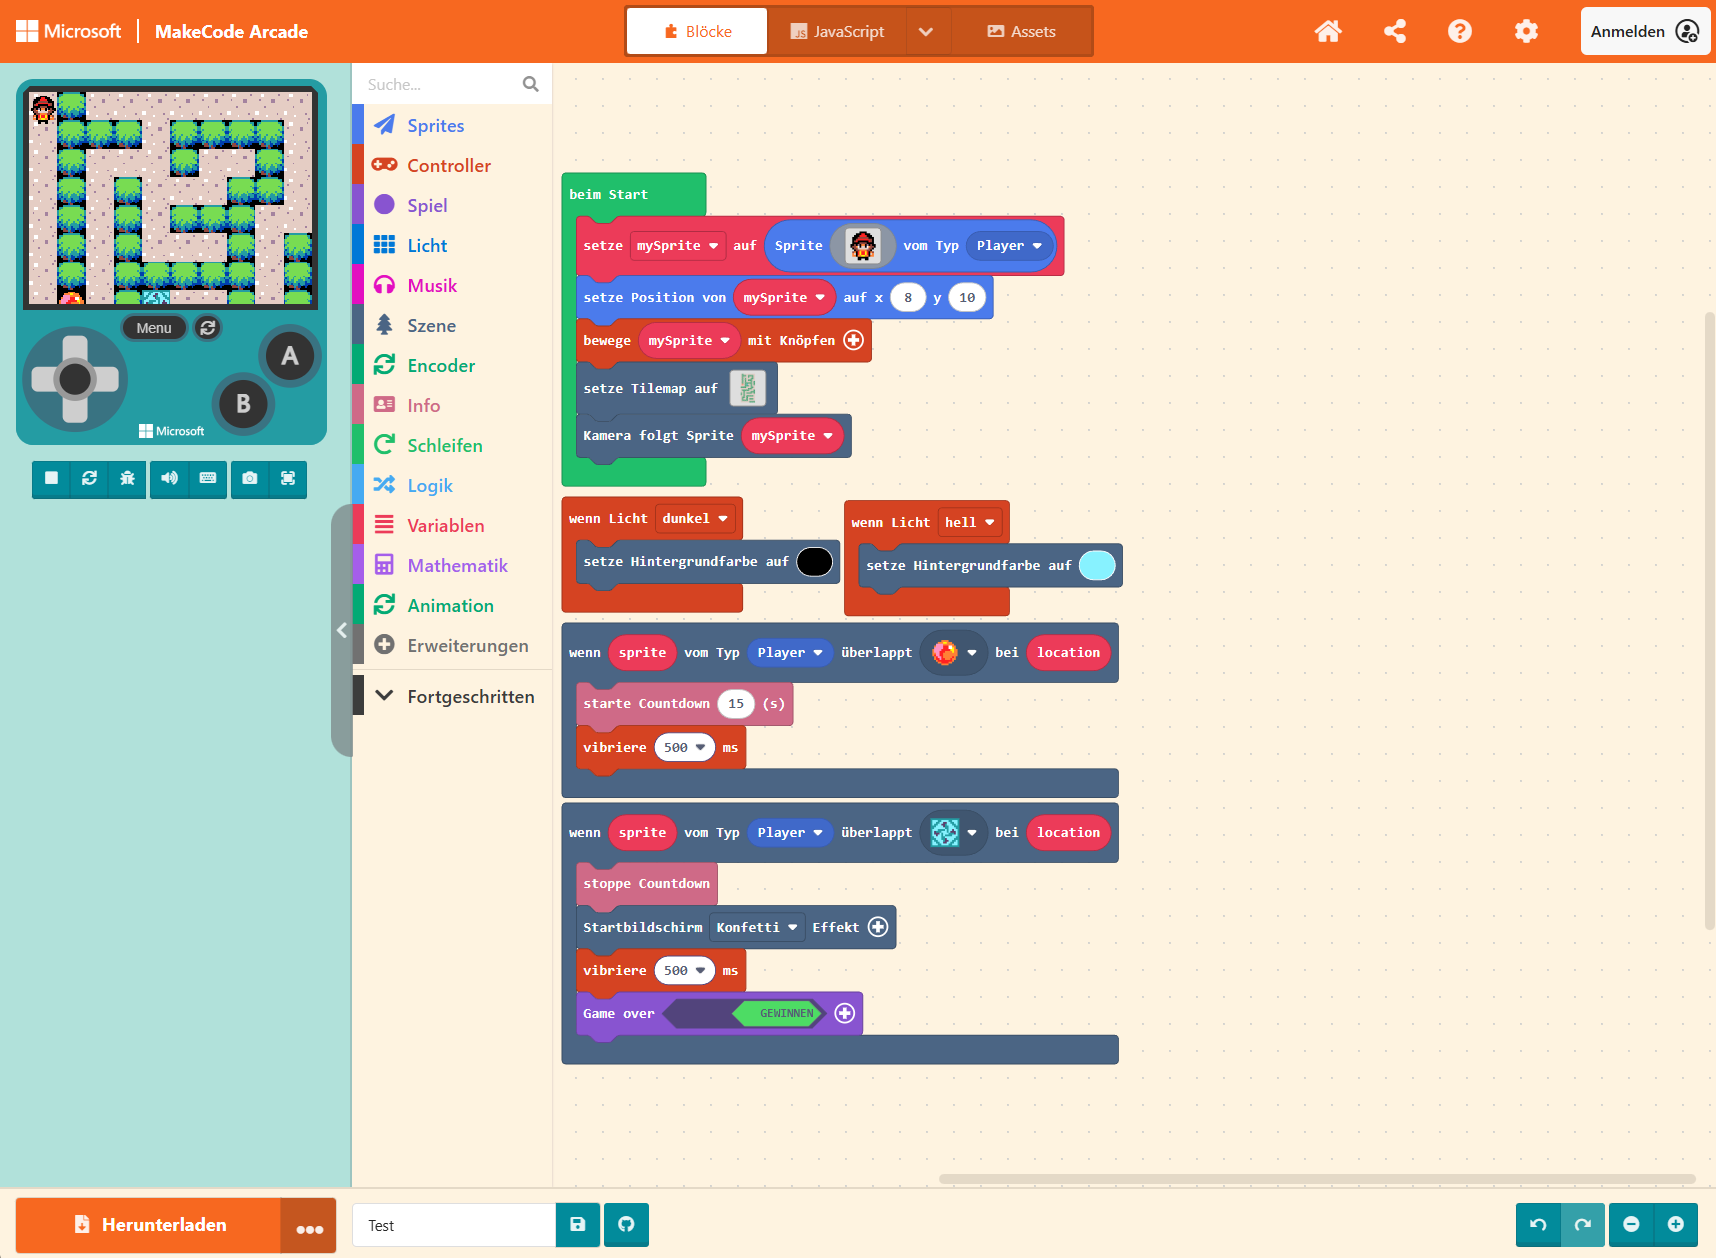Open the GitHub repository icon button
This screenshot has width=1716, height=1258.
coord(626,1225)
